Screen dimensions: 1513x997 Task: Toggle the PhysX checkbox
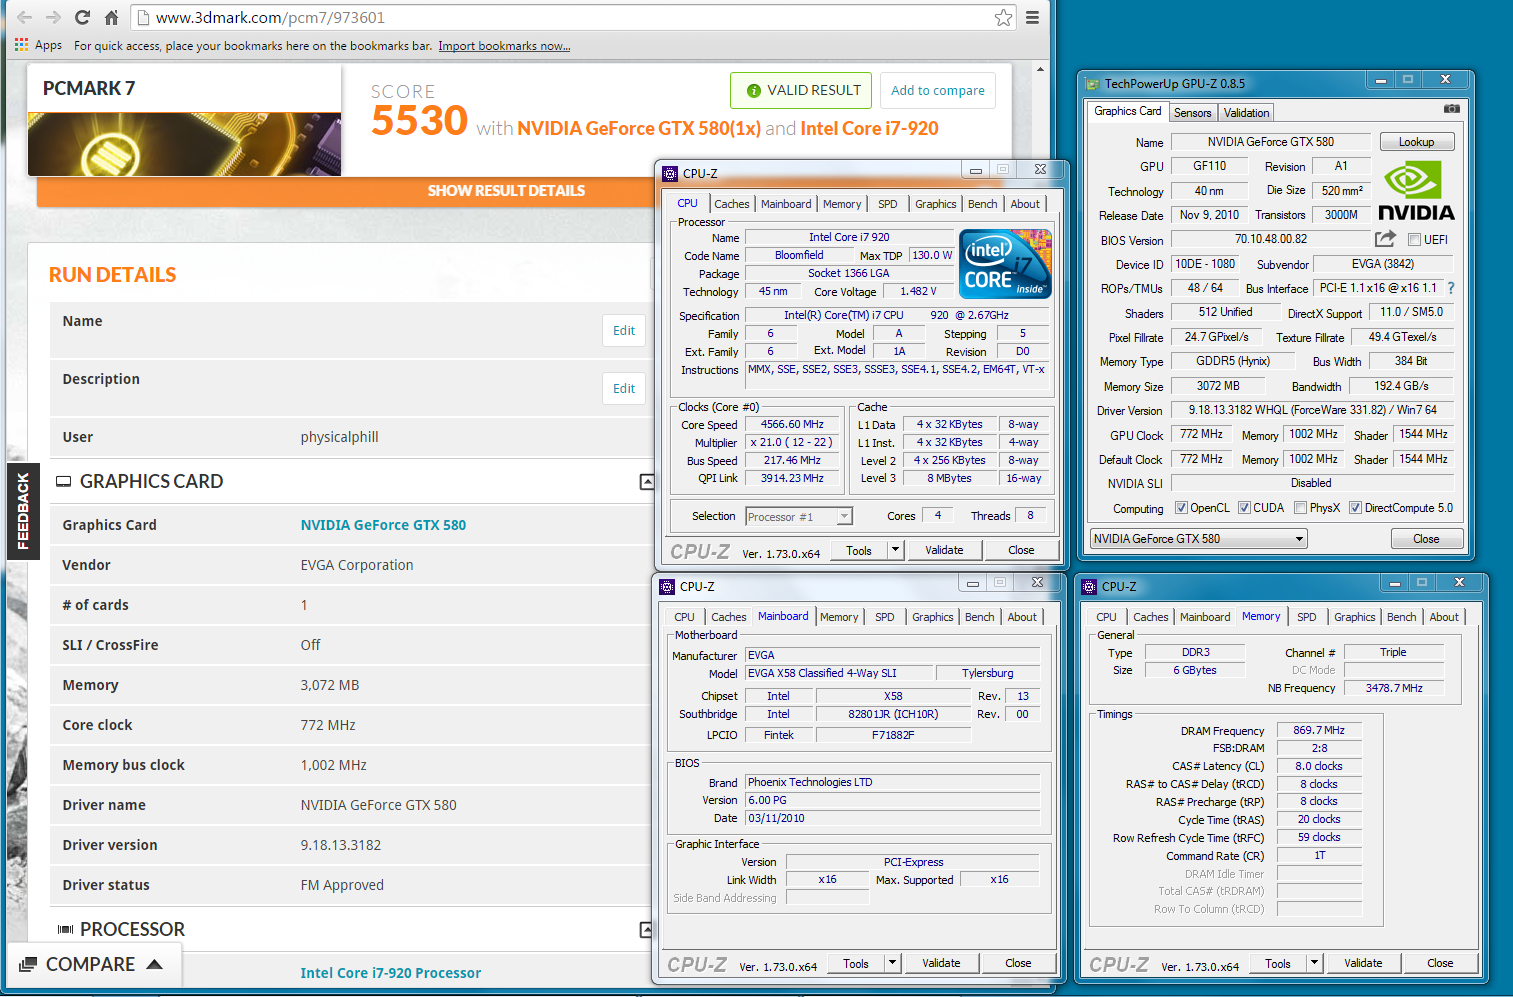tap(1300, 508)
